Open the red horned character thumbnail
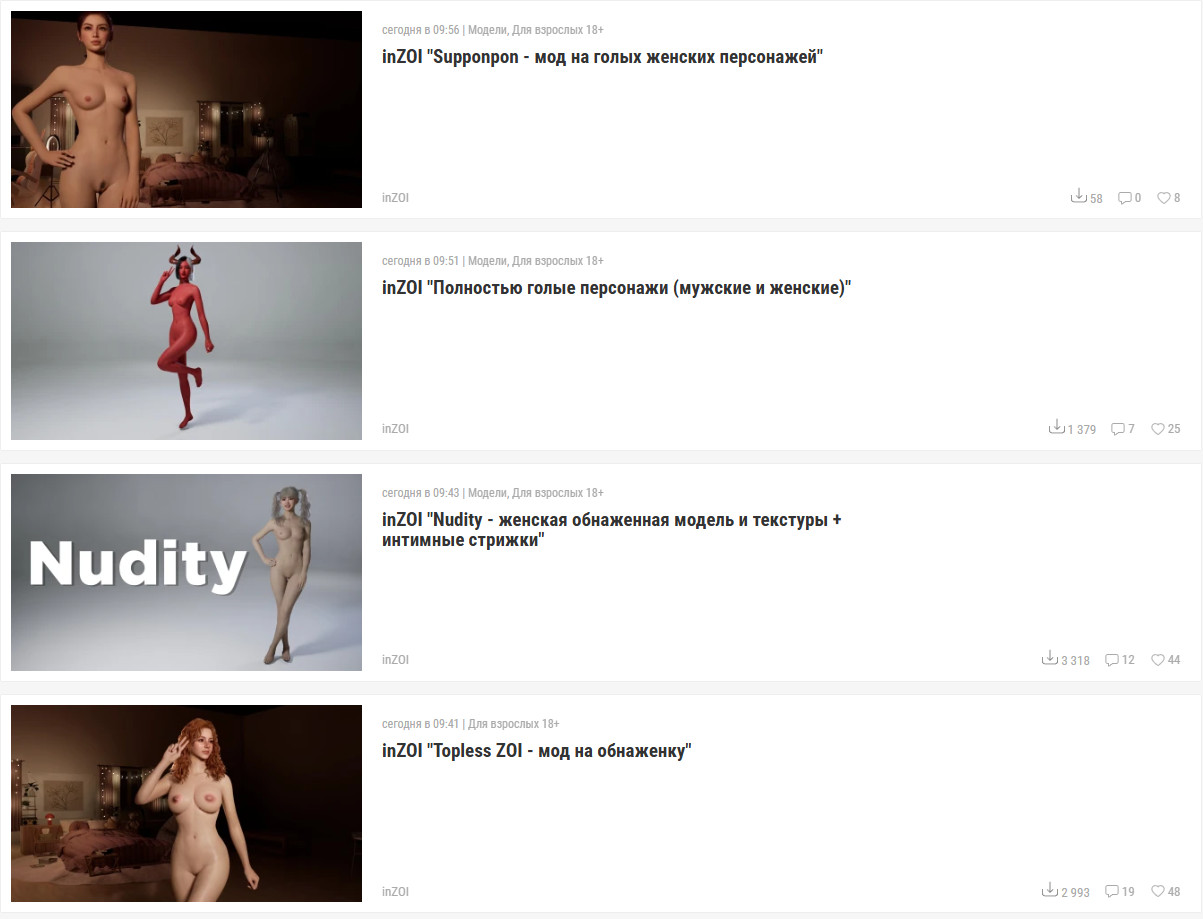 [x=186, y=341]
